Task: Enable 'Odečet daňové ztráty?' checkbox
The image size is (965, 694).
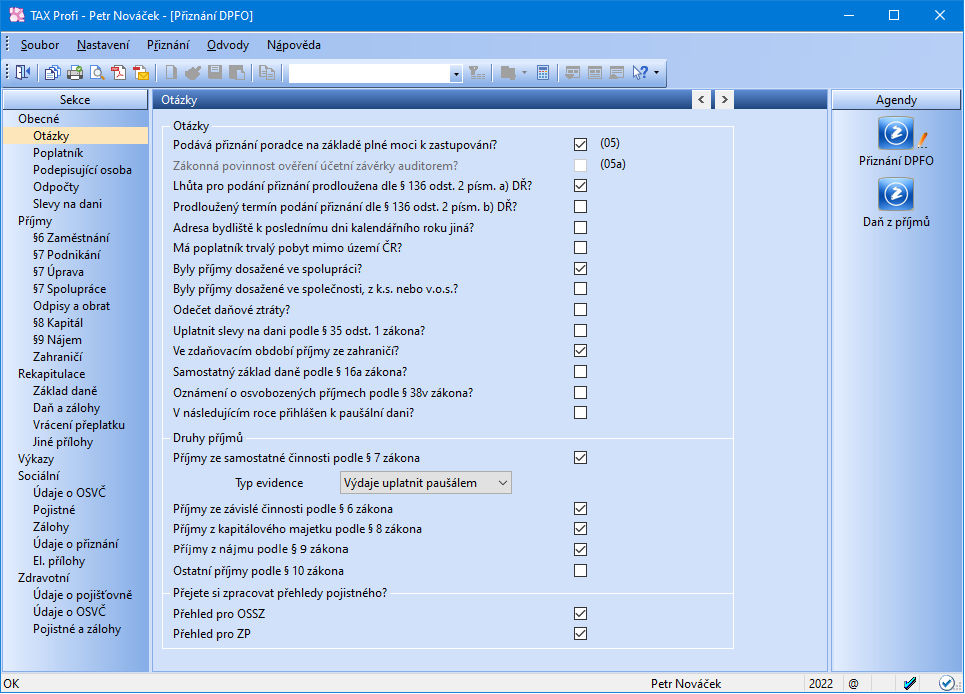Action: click(x=580, y=310)
